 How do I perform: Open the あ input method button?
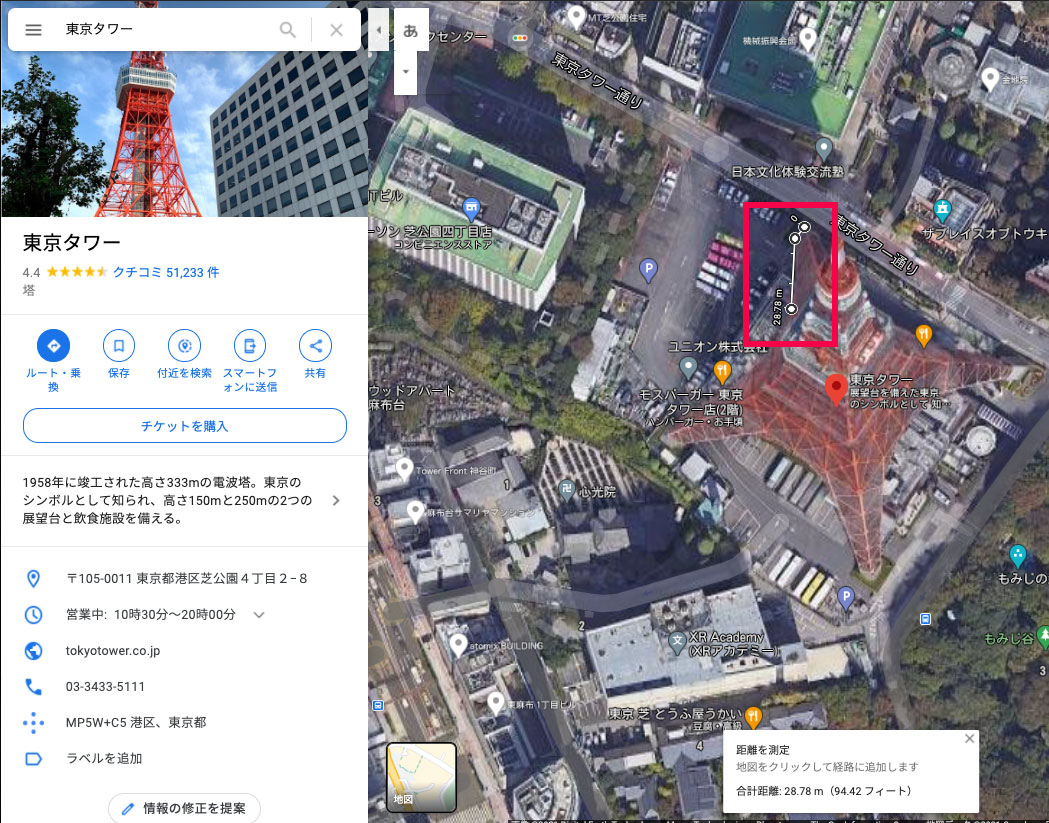411,30
